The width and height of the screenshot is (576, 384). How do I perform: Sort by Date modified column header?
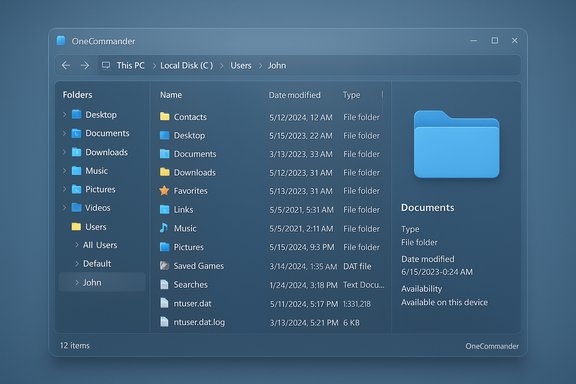tap(295, 95)
